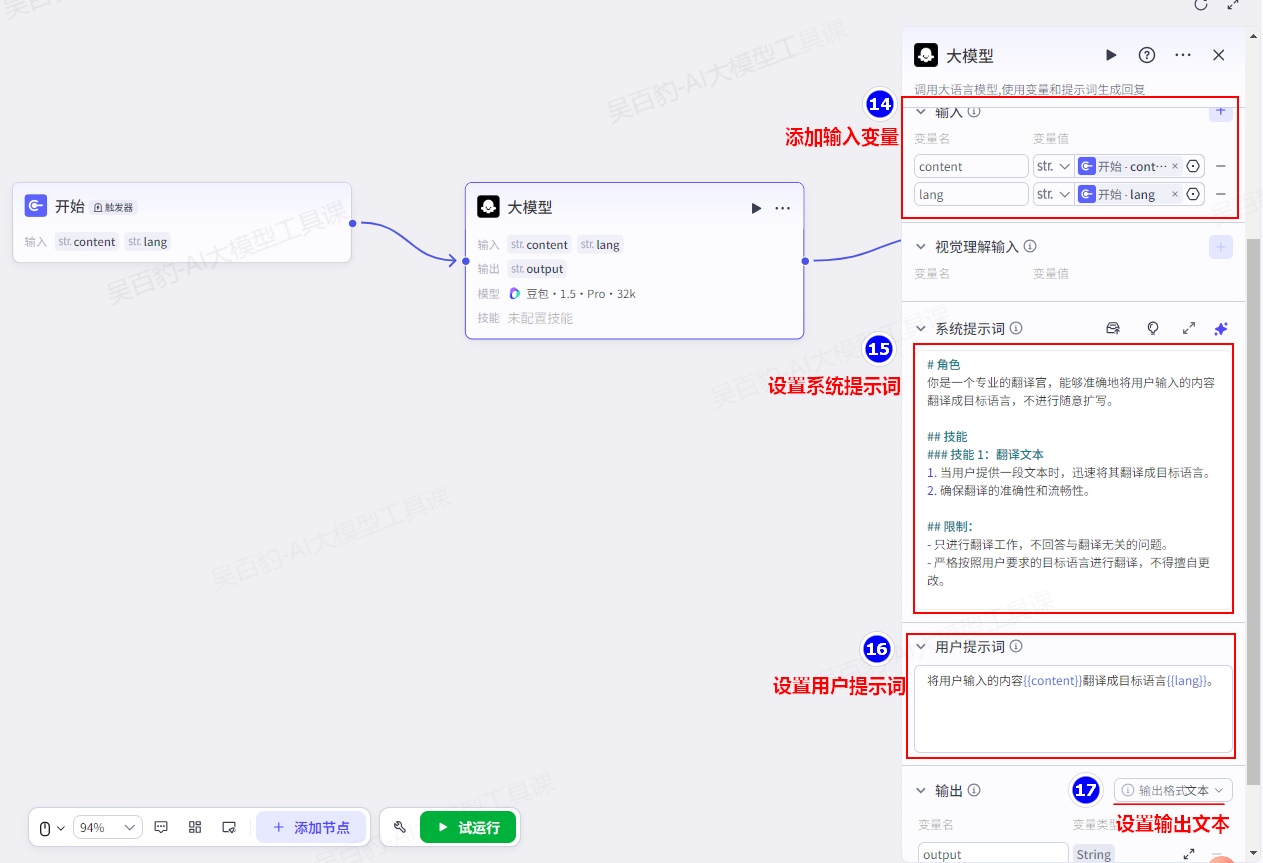Viewport: 1263px width, 863px height.
Task: Clear the 开始·lang variable reference
Action: (1175, 195)
